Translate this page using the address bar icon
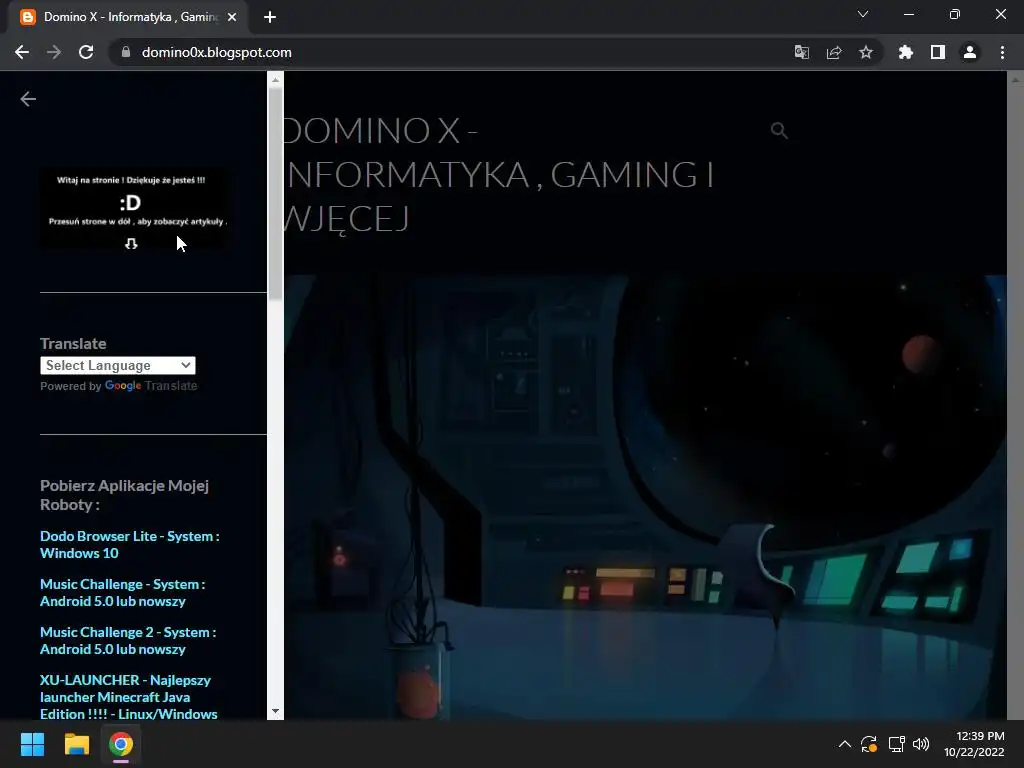Image resolution: width=1024 pixels, height=768 pixels. pyautogui.click(x=802, y=52)
